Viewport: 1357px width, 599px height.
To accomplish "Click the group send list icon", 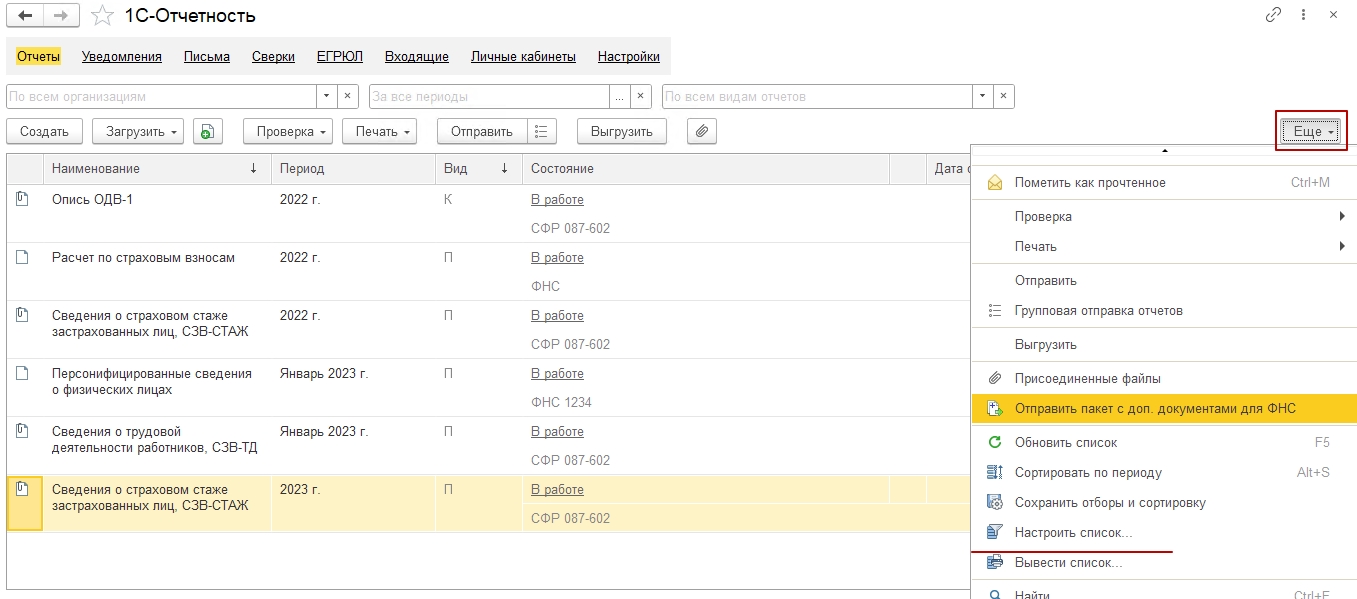I will point(541,131).
